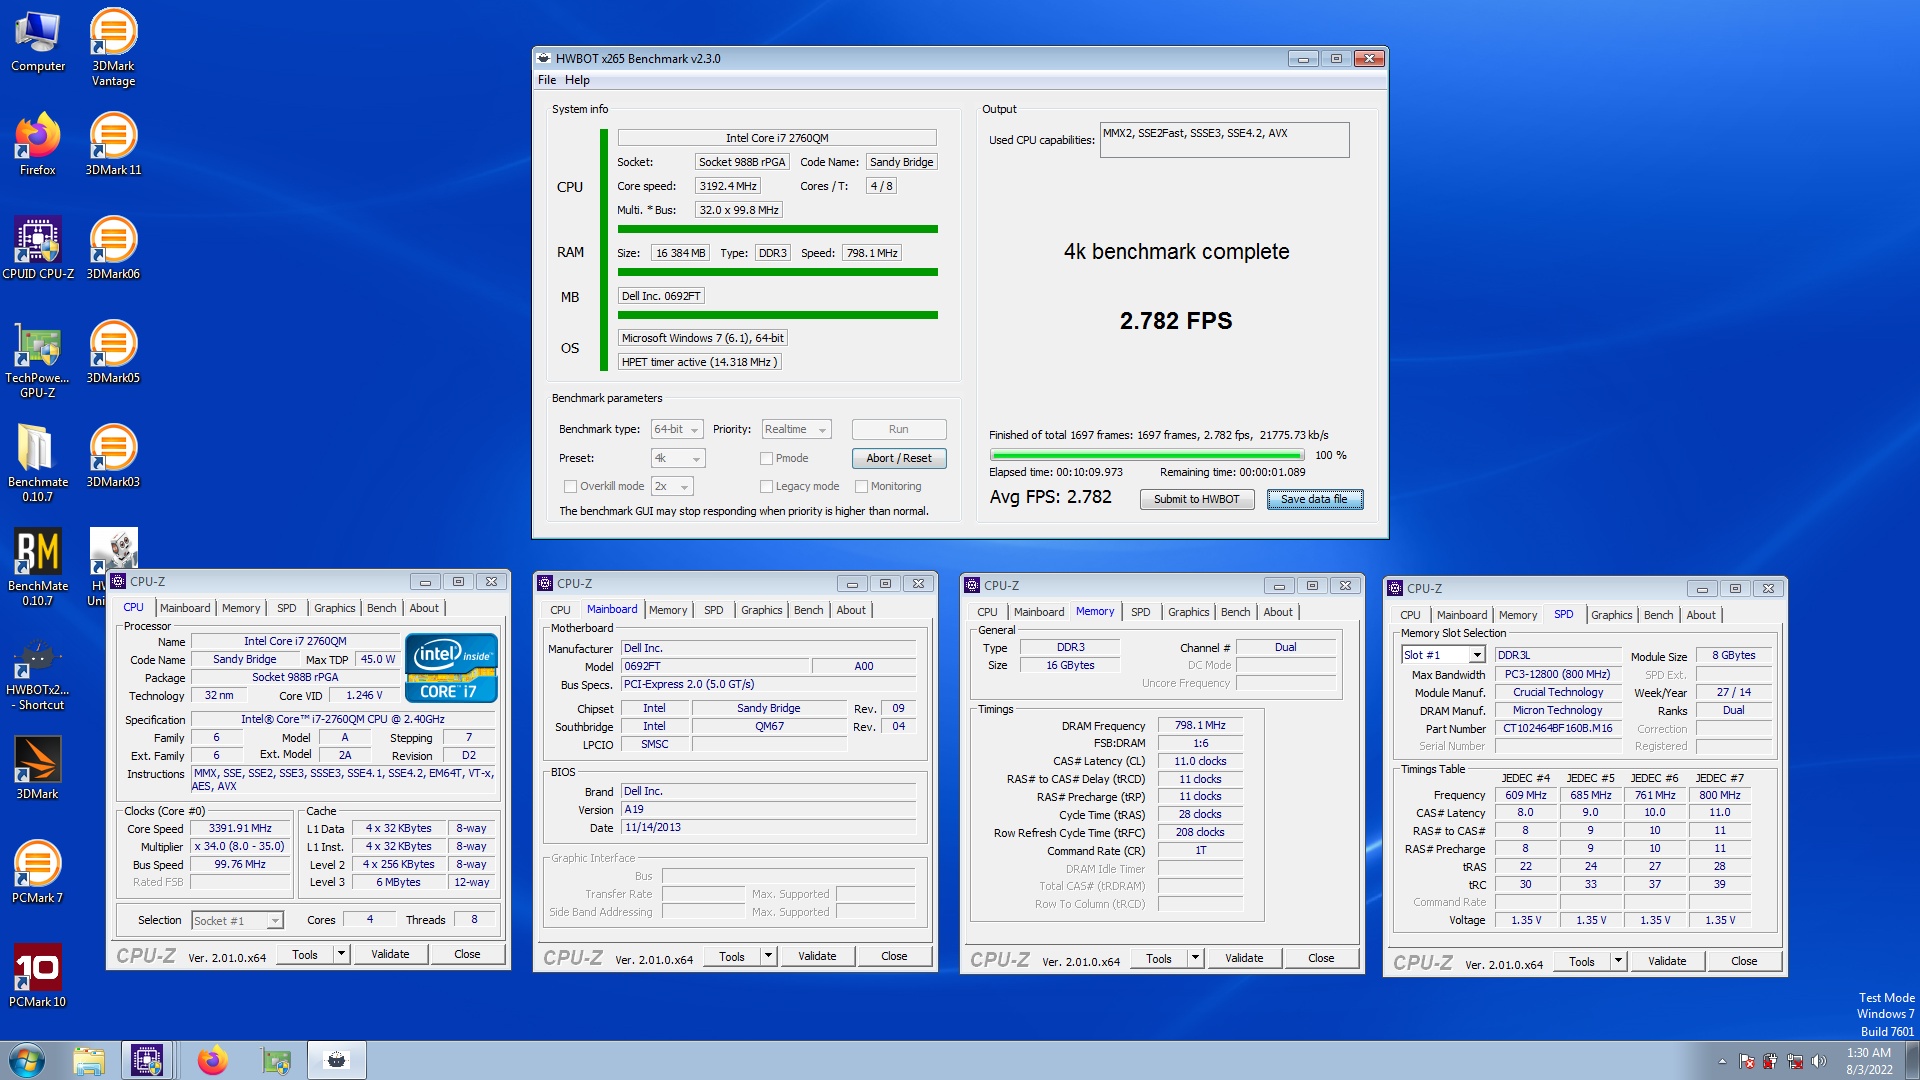Open the 3DMark06 desktop shortcut
The width and height of the screenshot is (1920, 1080).
pos(113,248)
